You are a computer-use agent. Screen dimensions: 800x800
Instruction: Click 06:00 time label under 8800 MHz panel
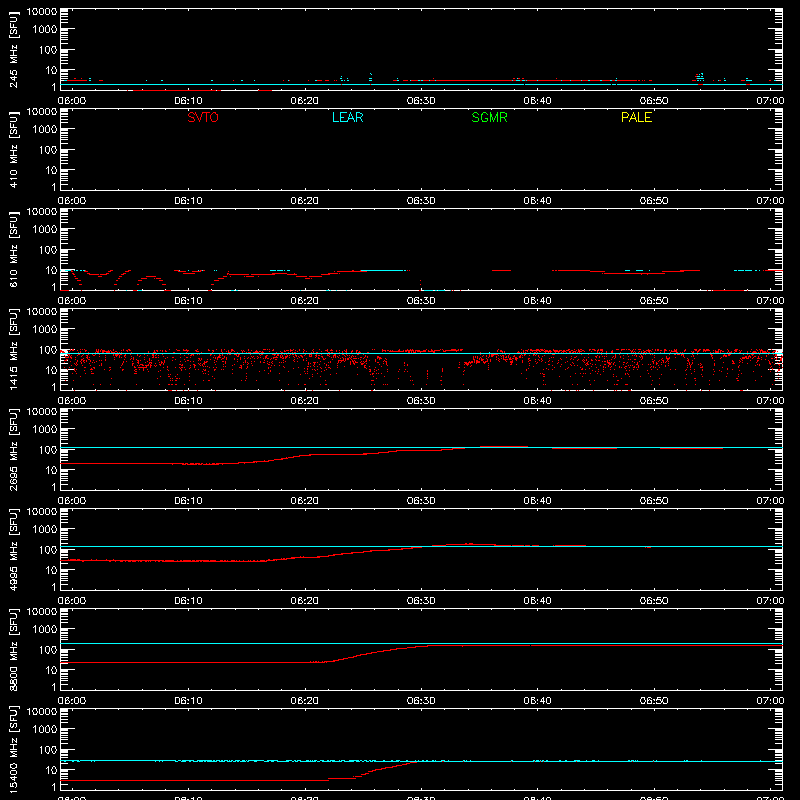(72, 701)
